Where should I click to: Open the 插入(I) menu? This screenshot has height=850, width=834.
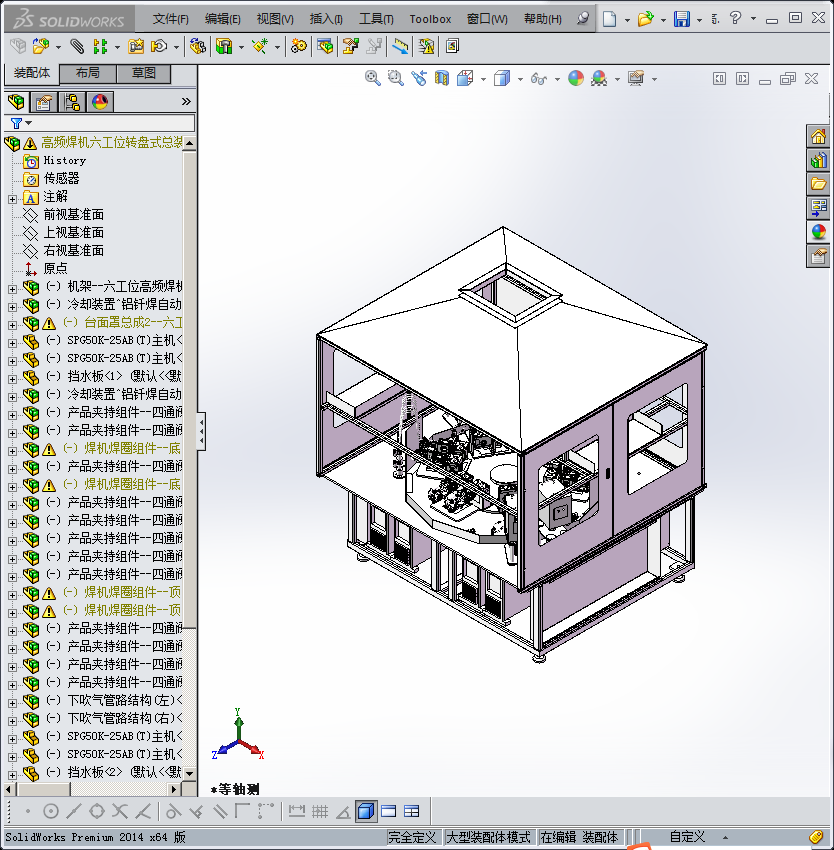326,19
